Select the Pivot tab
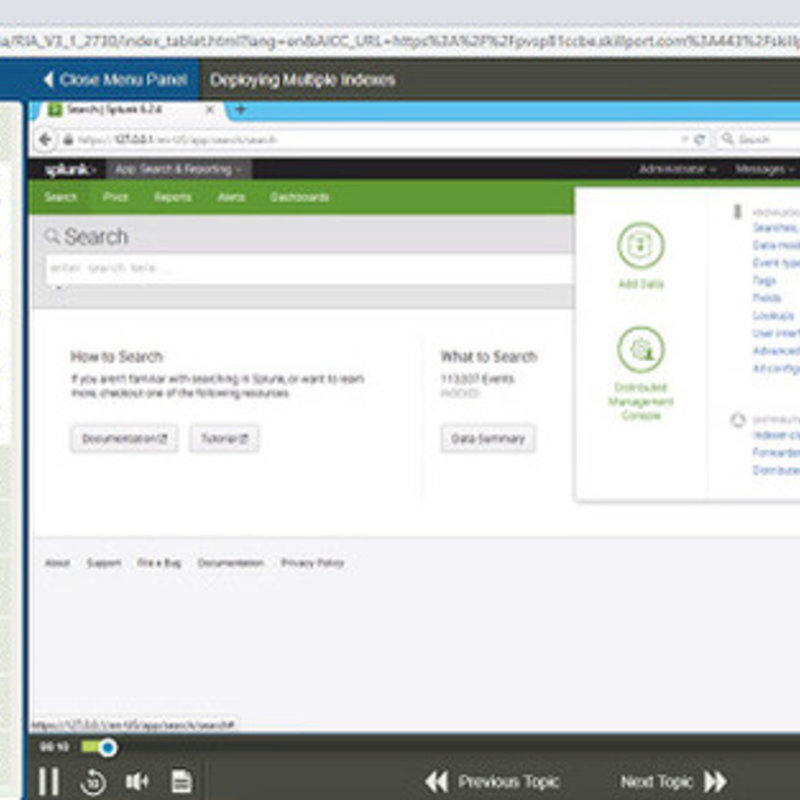Viewport: 800px width, 800px height. tap(115, 197)
